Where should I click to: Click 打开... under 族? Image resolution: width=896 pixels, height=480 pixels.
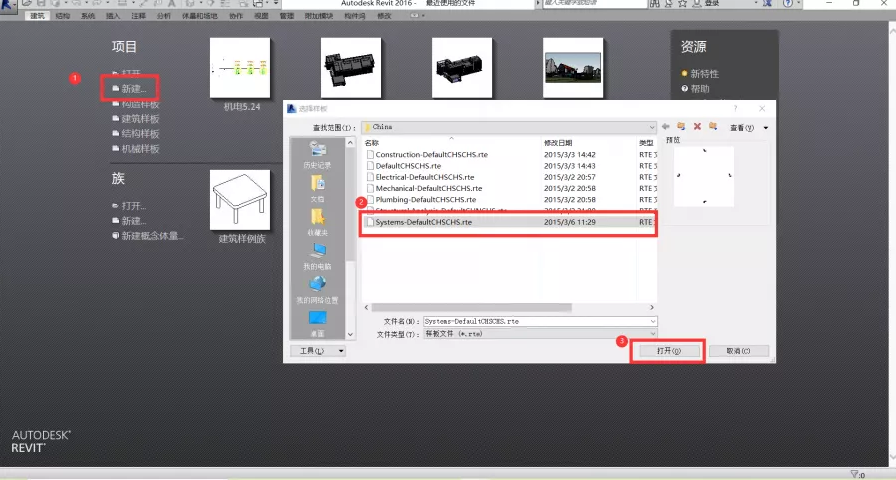pyautogui.click(x=134, y=206)
